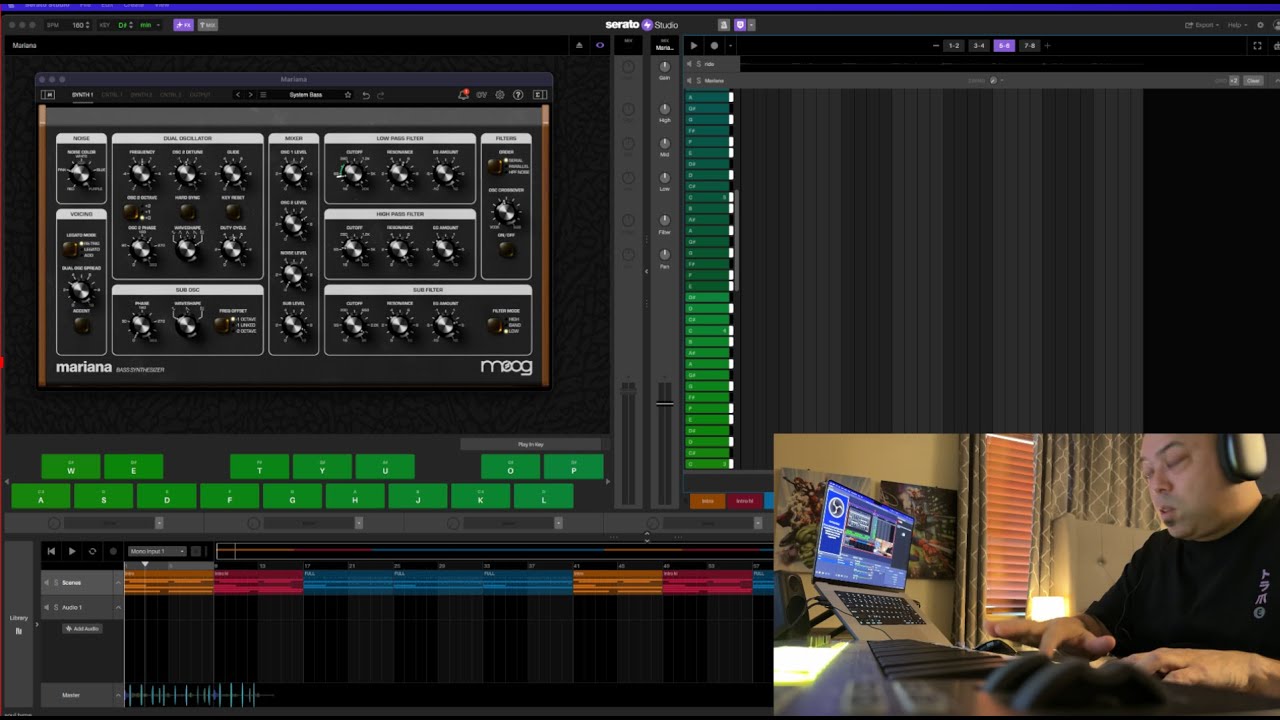This screenshot has height=720, width=1280.
Task: Mute the Mariana track speaker icon
Action: click(x=689, y=80)
